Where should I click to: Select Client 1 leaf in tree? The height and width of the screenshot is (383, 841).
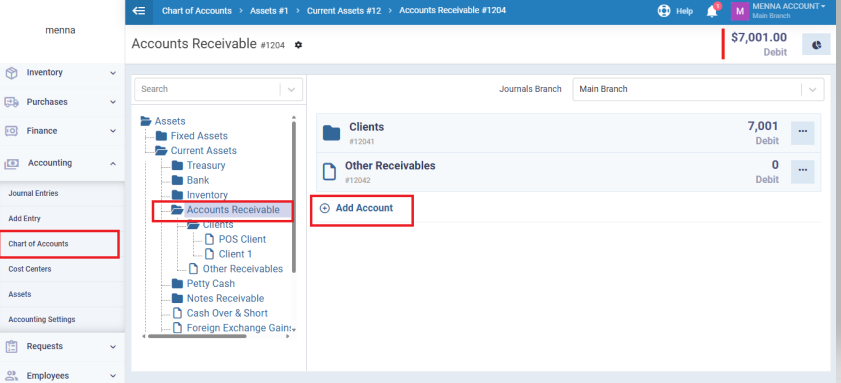(235, 254)
